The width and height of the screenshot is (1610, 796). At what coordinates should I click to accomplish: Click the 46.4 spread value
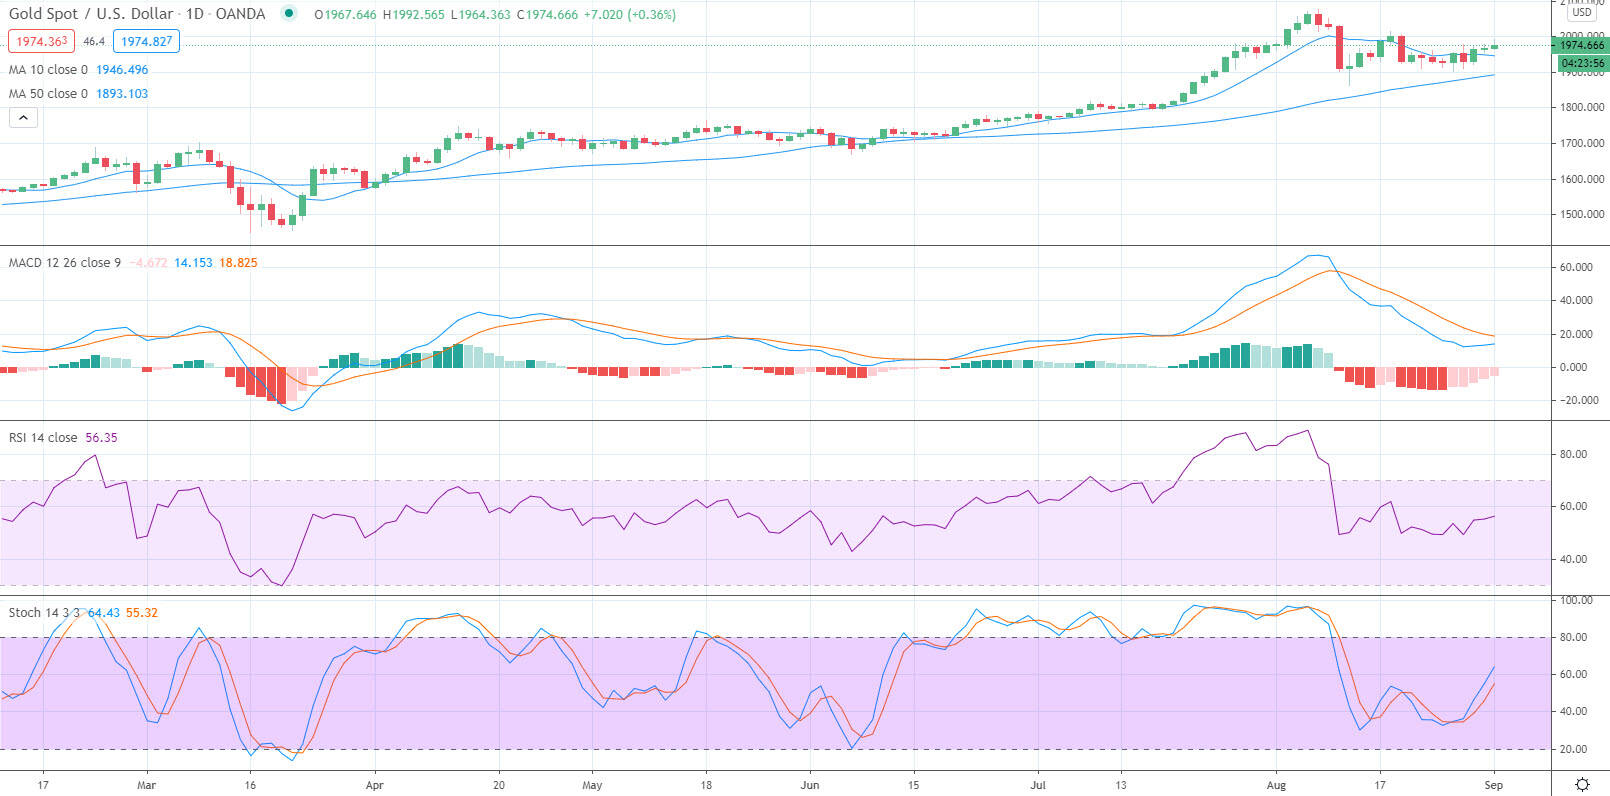pyautogui.click(x=94, y=41)
